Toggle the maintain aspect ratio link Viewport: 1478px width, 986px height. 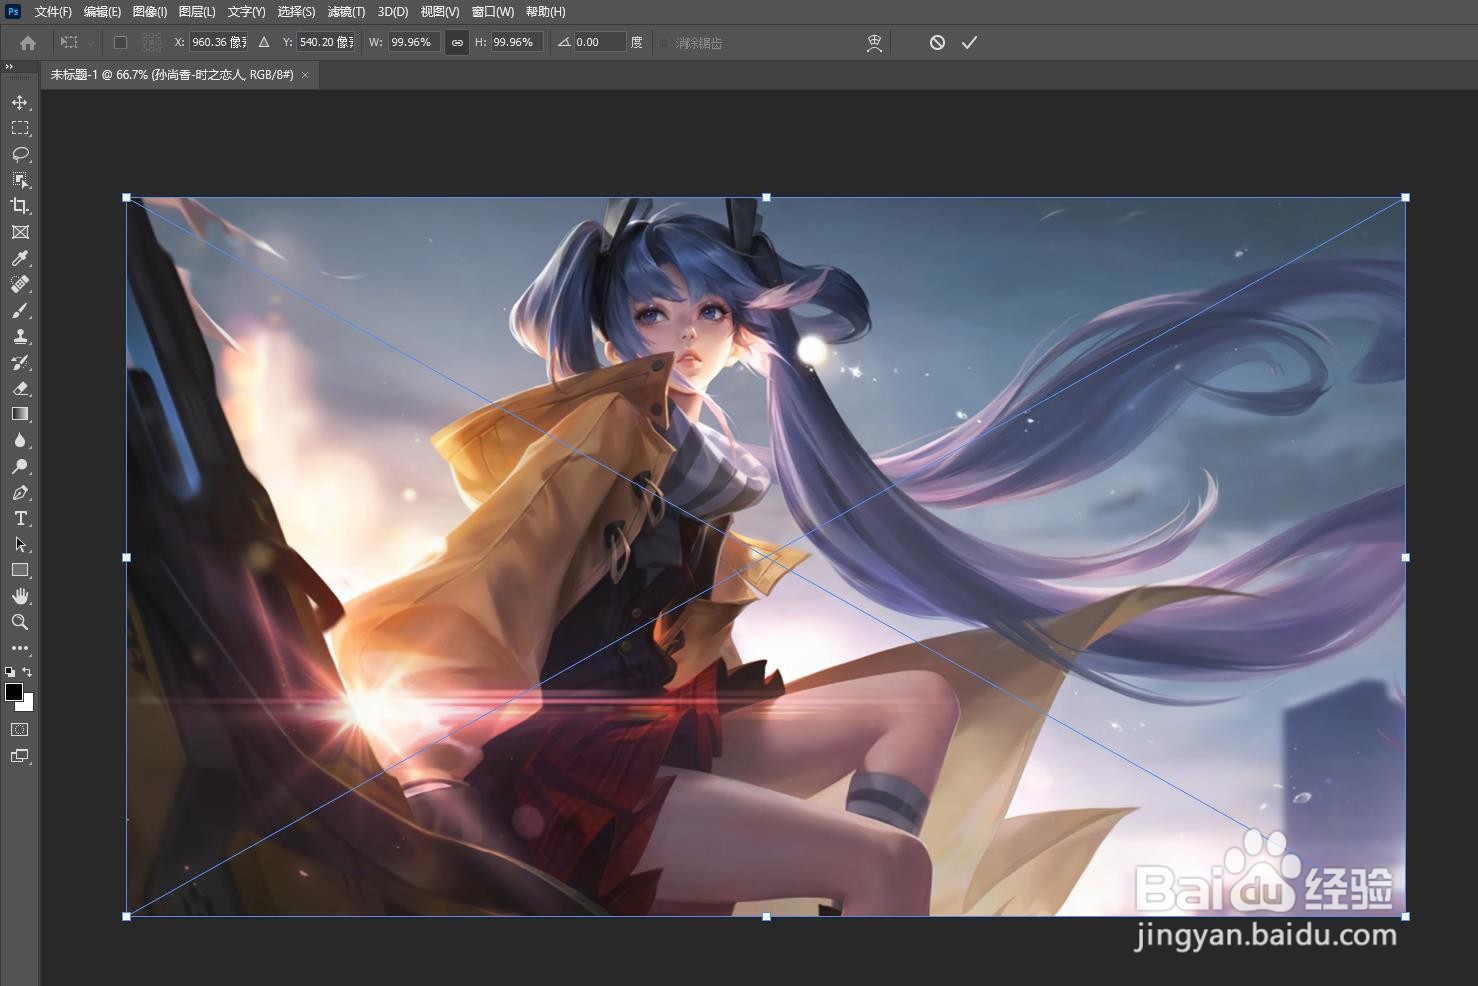[x=457, y=43]
